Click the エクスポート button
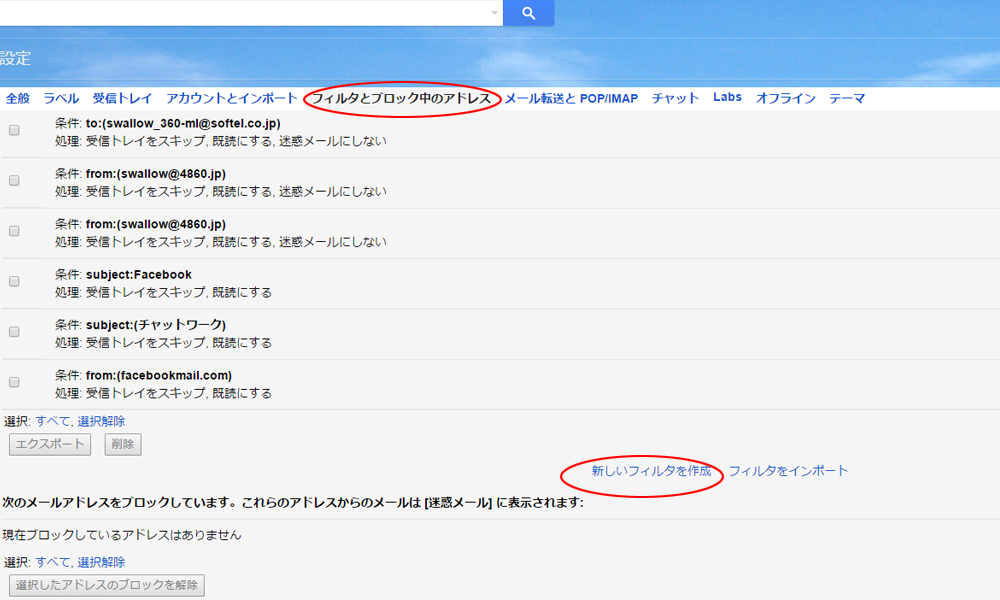 50,444
